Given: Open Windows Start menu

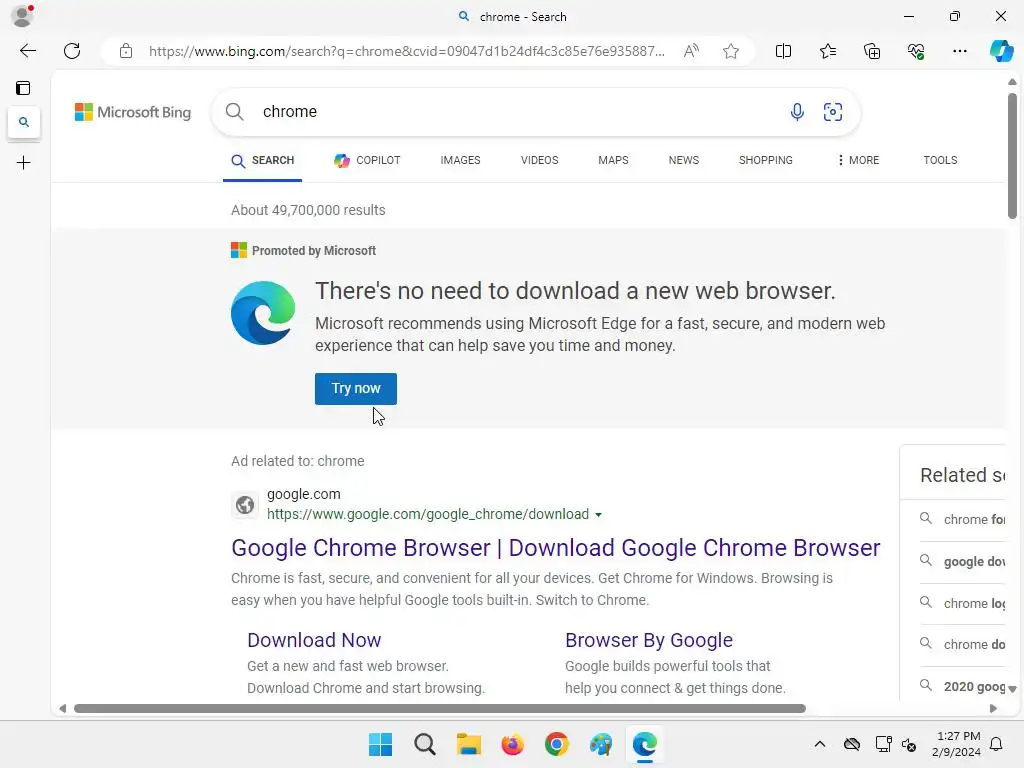Looking at the screenshot, I should coord(380,744).
